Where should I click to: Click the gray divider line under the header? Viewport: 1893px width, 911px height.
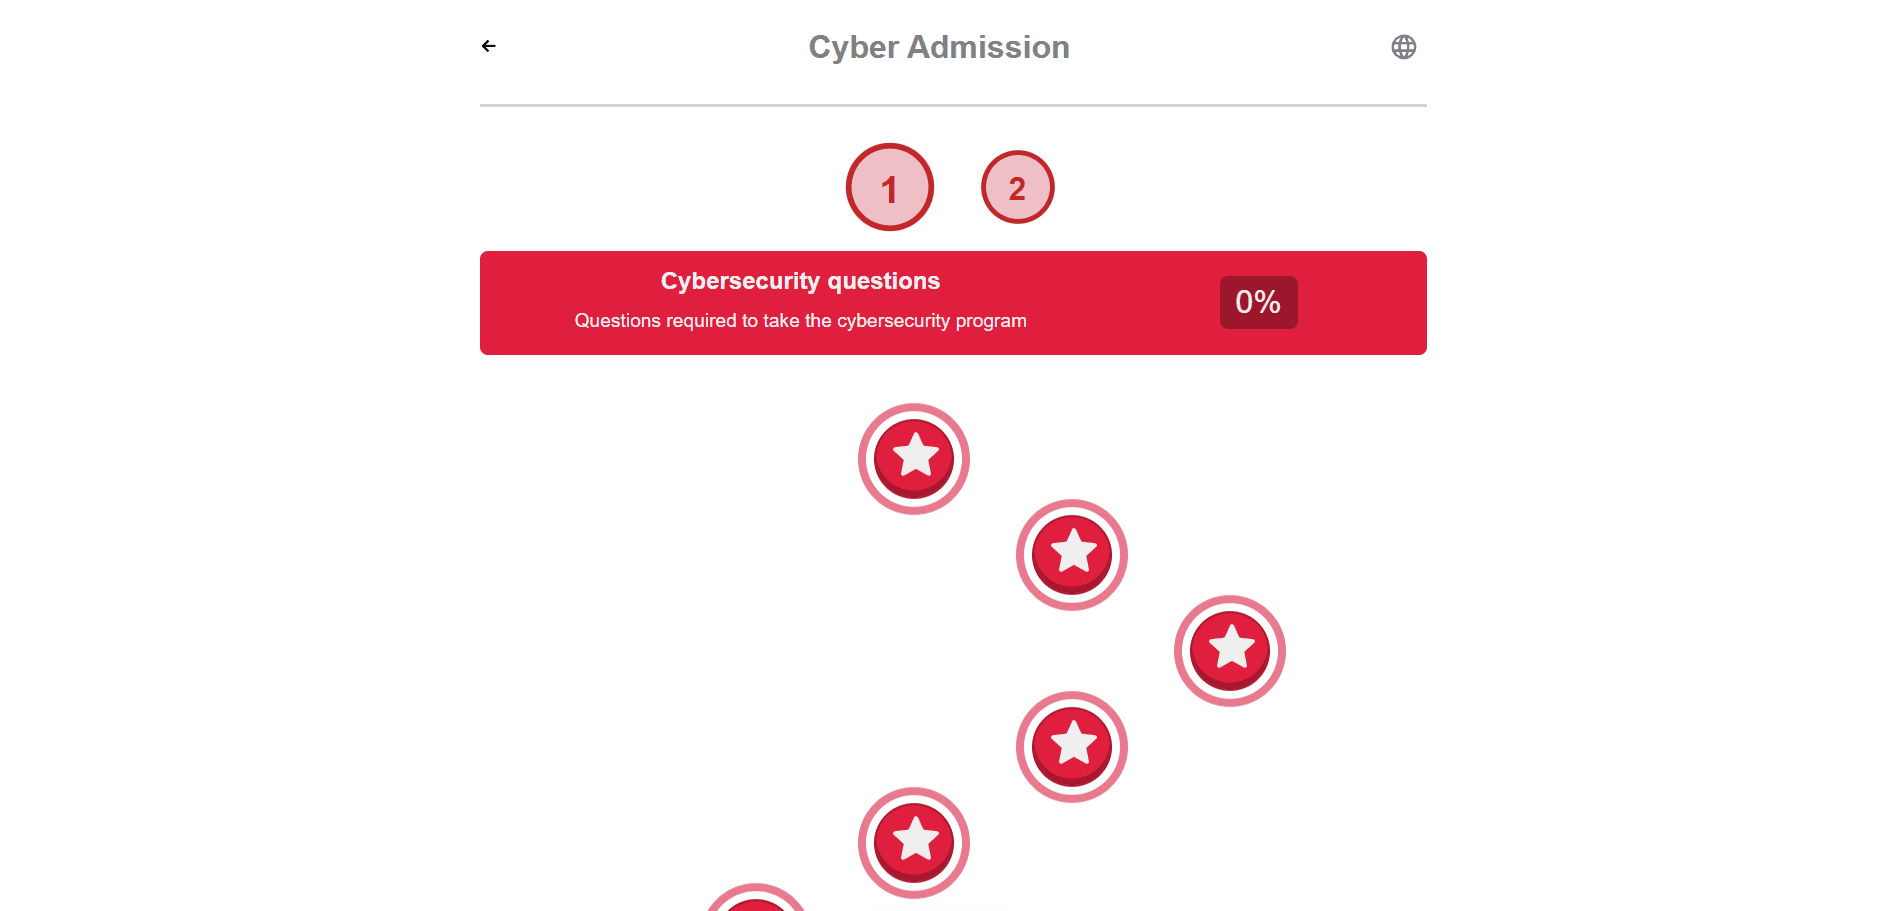pos(953,105)
